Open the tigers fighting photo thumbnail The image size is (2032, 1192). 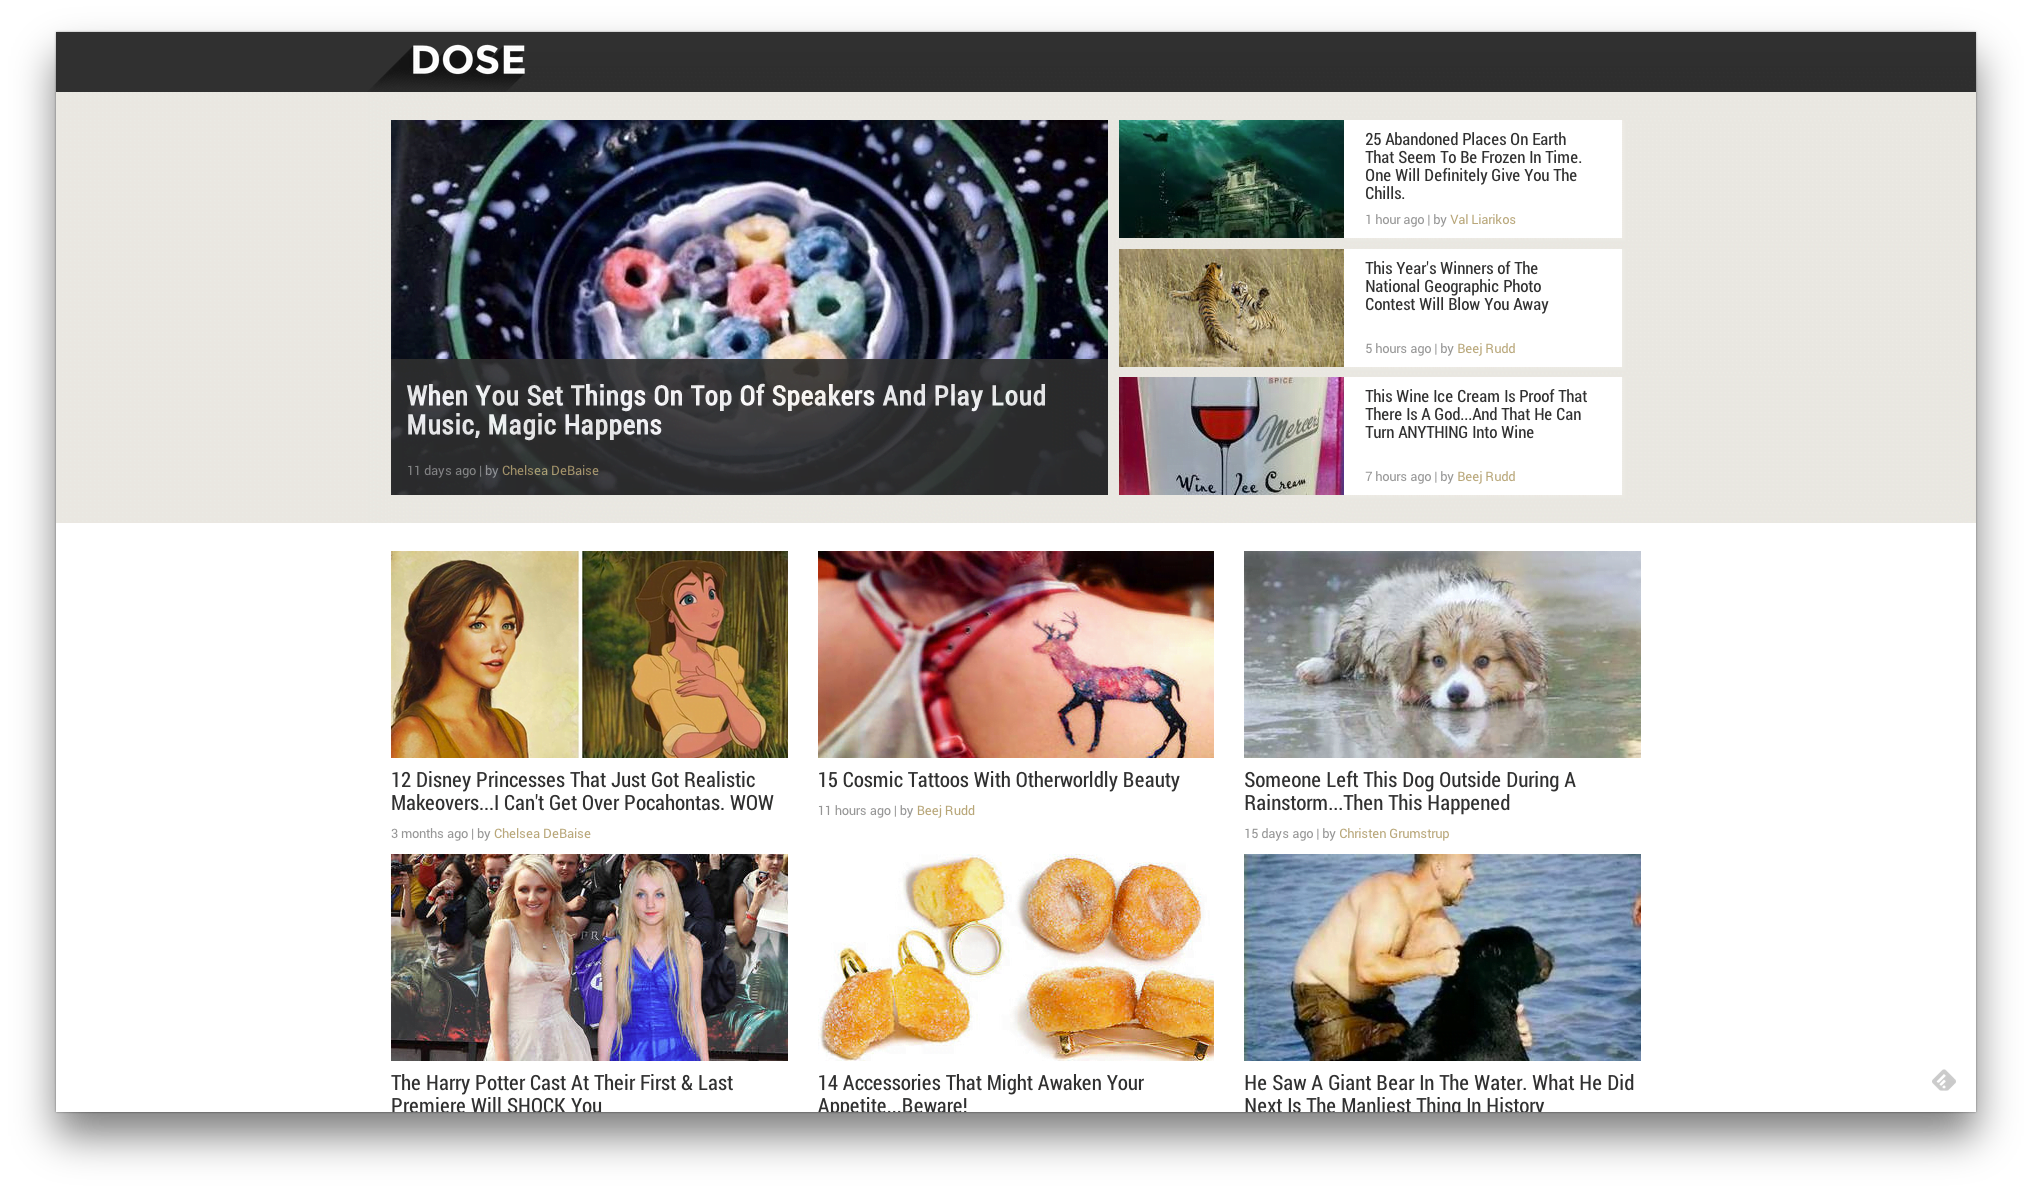point(1231,308)
